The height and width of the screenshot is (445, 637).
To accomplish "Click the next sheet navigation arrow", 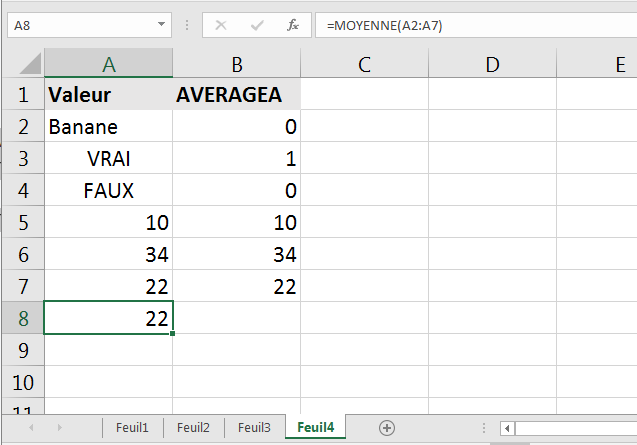I will pos(60,428).
